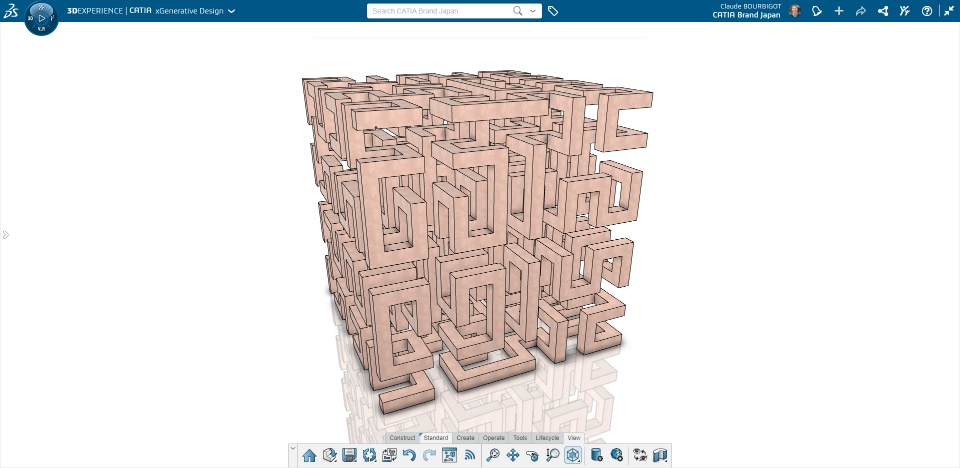Select the Pan four-arrow icon
The image size is (960, 468).
point(513,455)
